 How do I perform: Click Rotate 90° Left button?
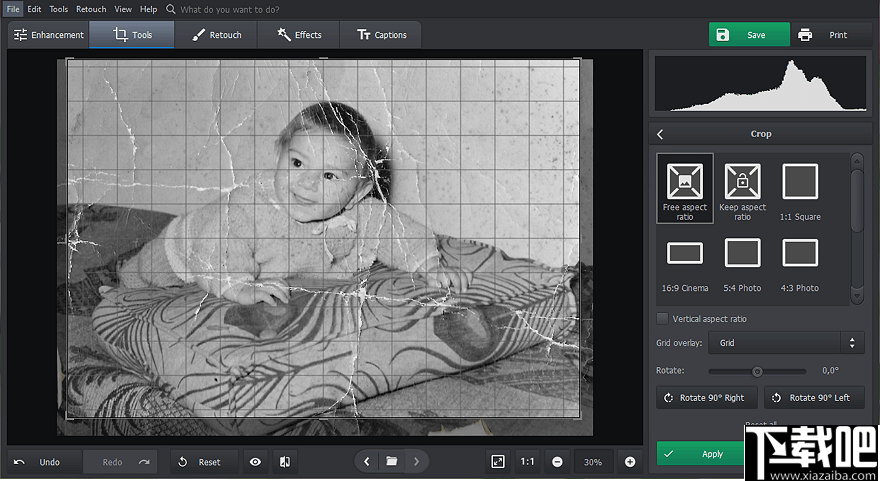click(x=814, y=398)
